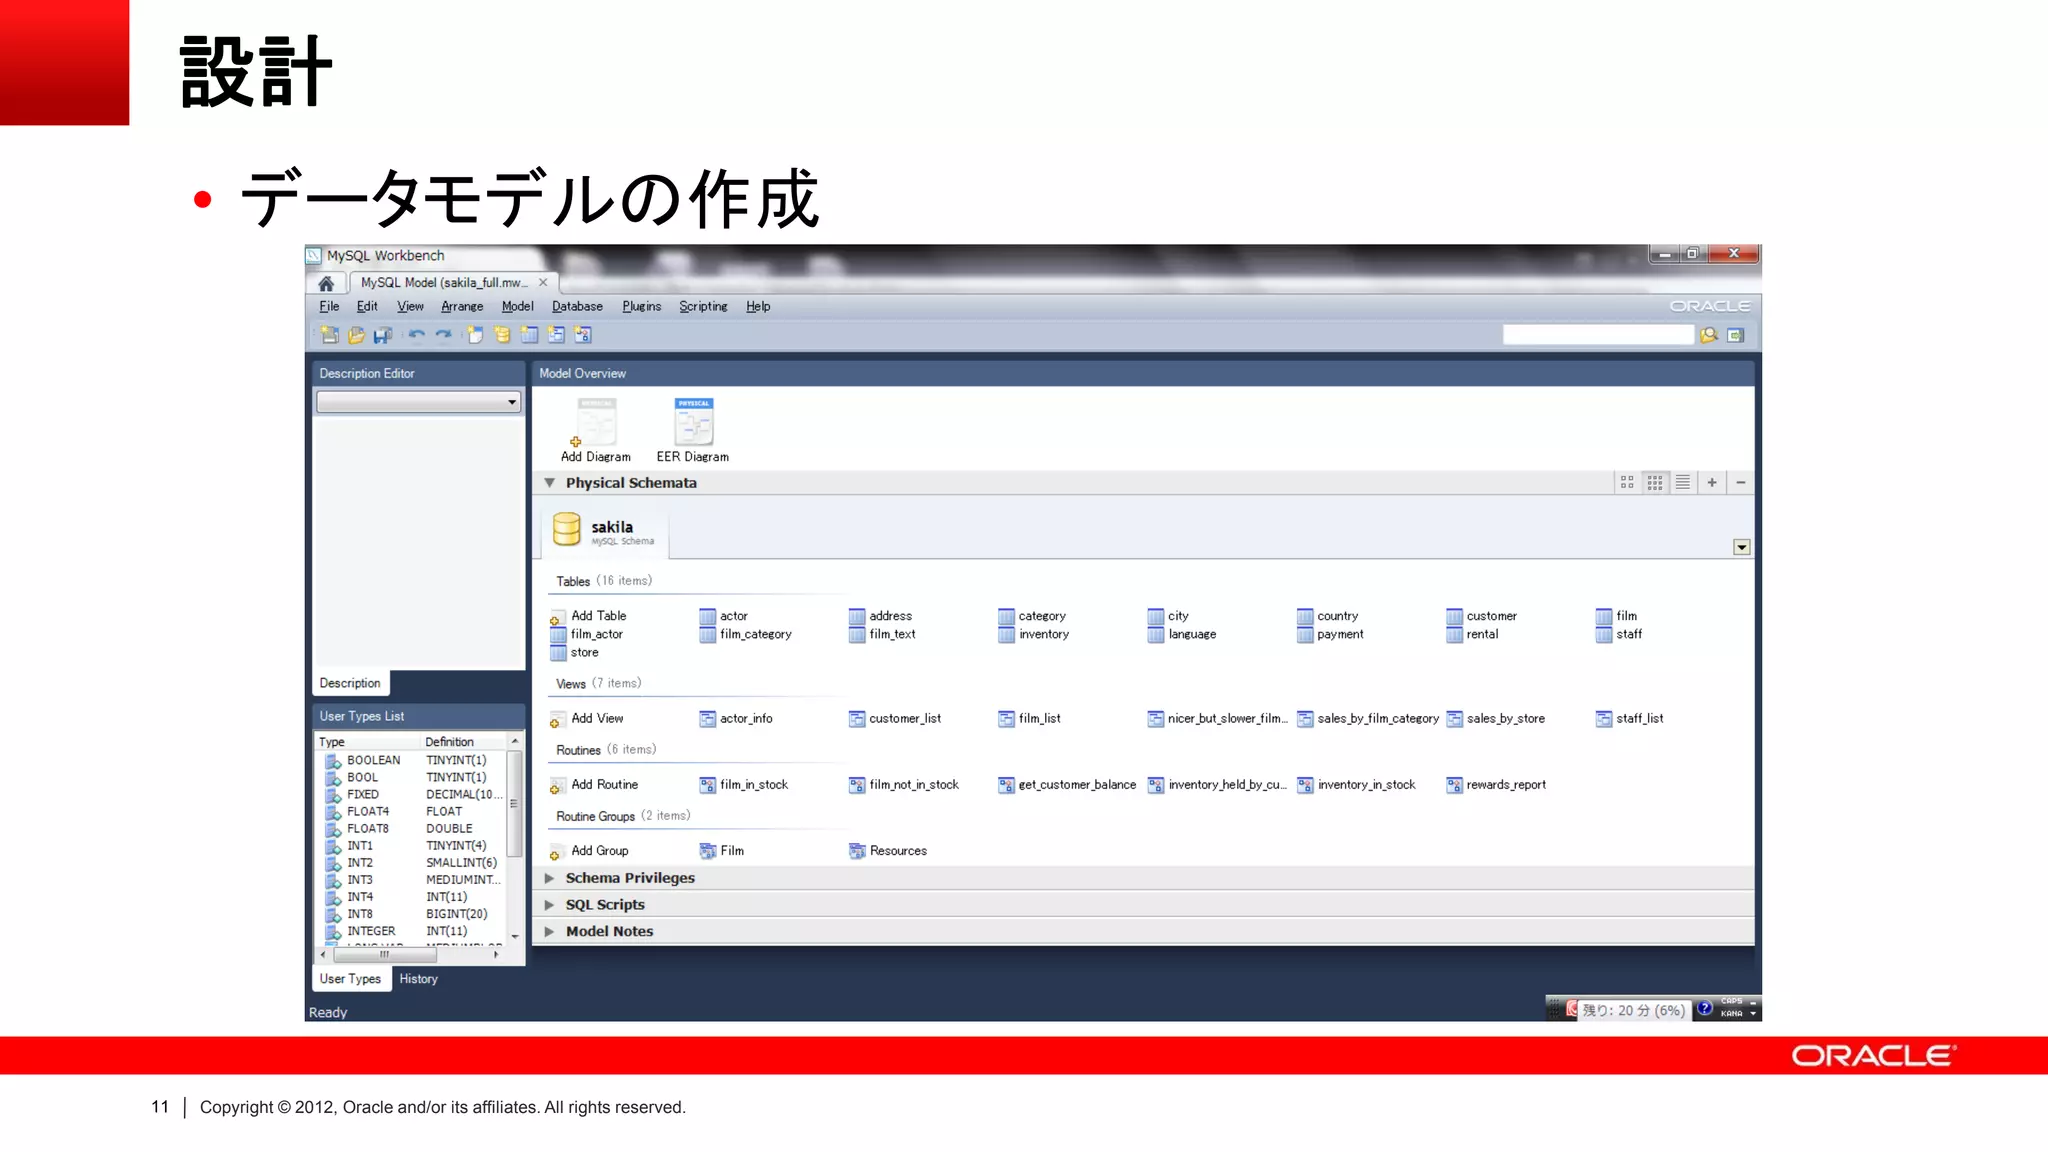
Task: Switch schemata view to small icons
Action: 1655,482
